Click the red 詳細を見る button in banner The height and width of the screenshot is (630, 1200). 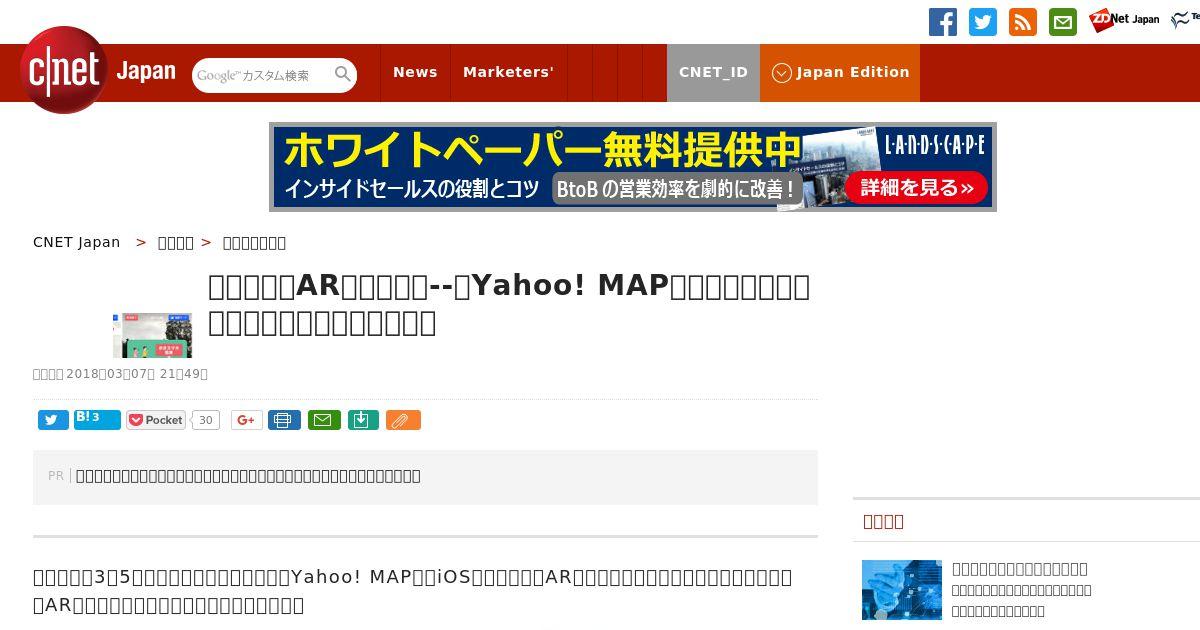[x=916, y=187]
